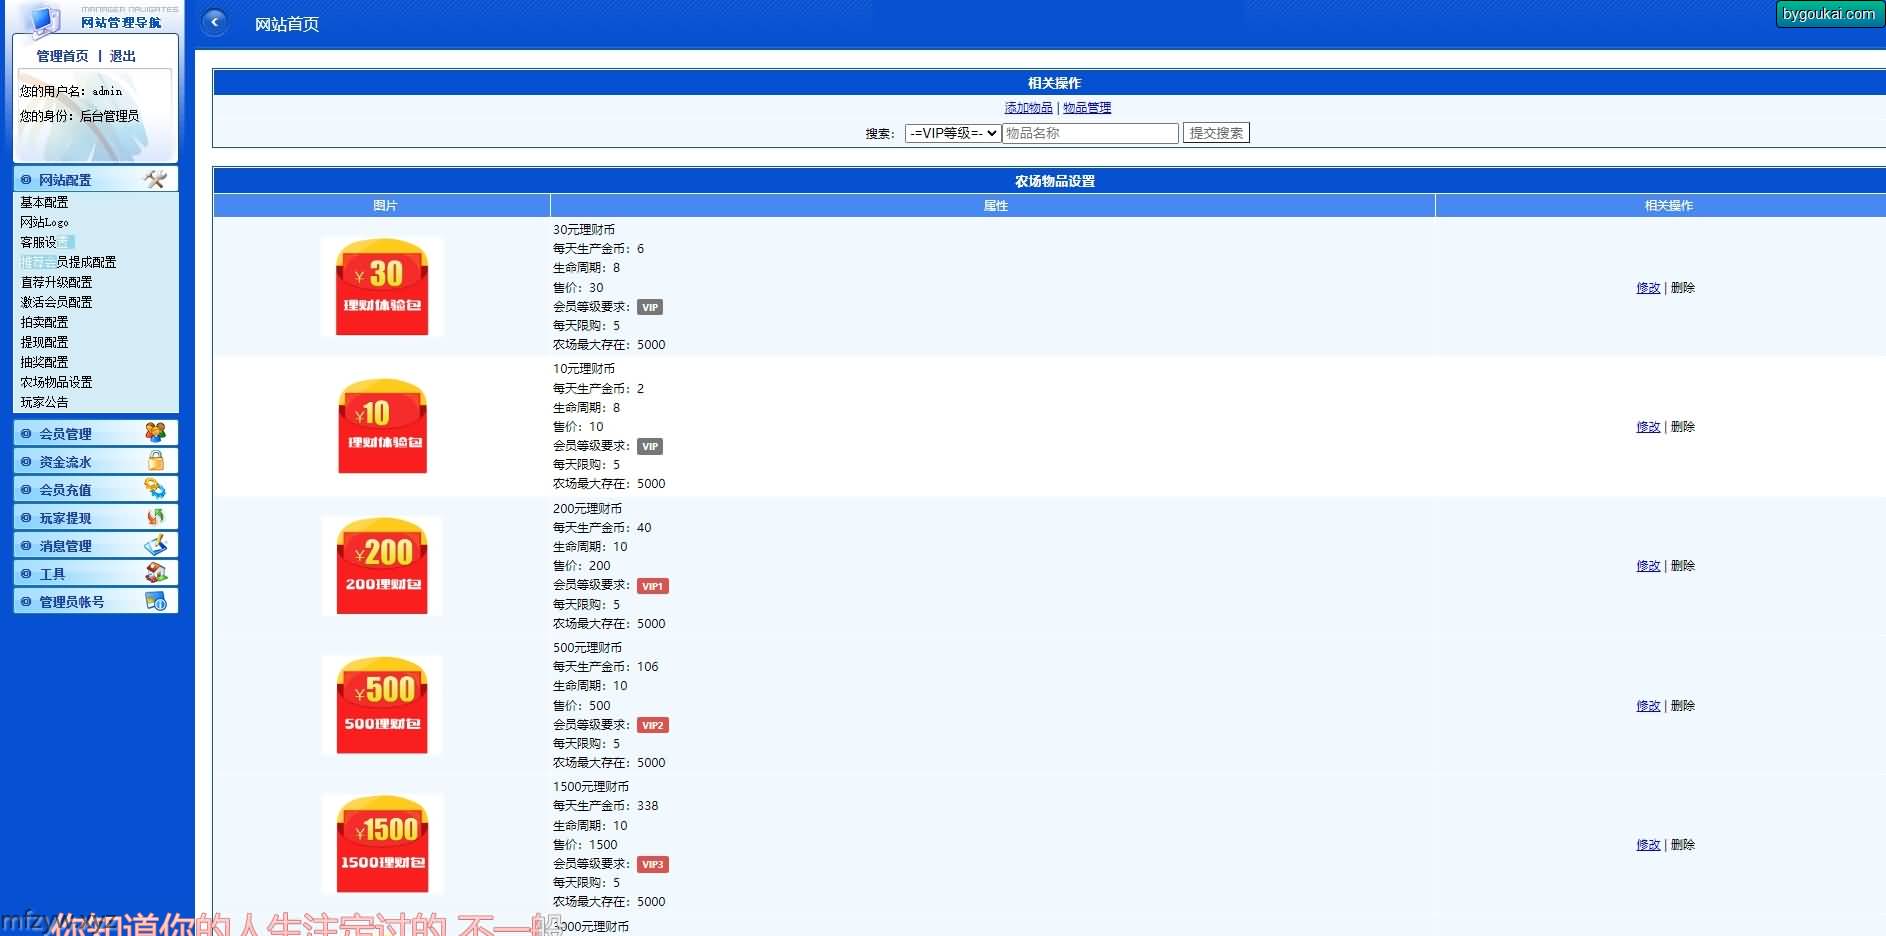This screenshot has height=936, width=1886.
Task: Open 农场物品设置 in the sidebar
Action: pos(56,382)
